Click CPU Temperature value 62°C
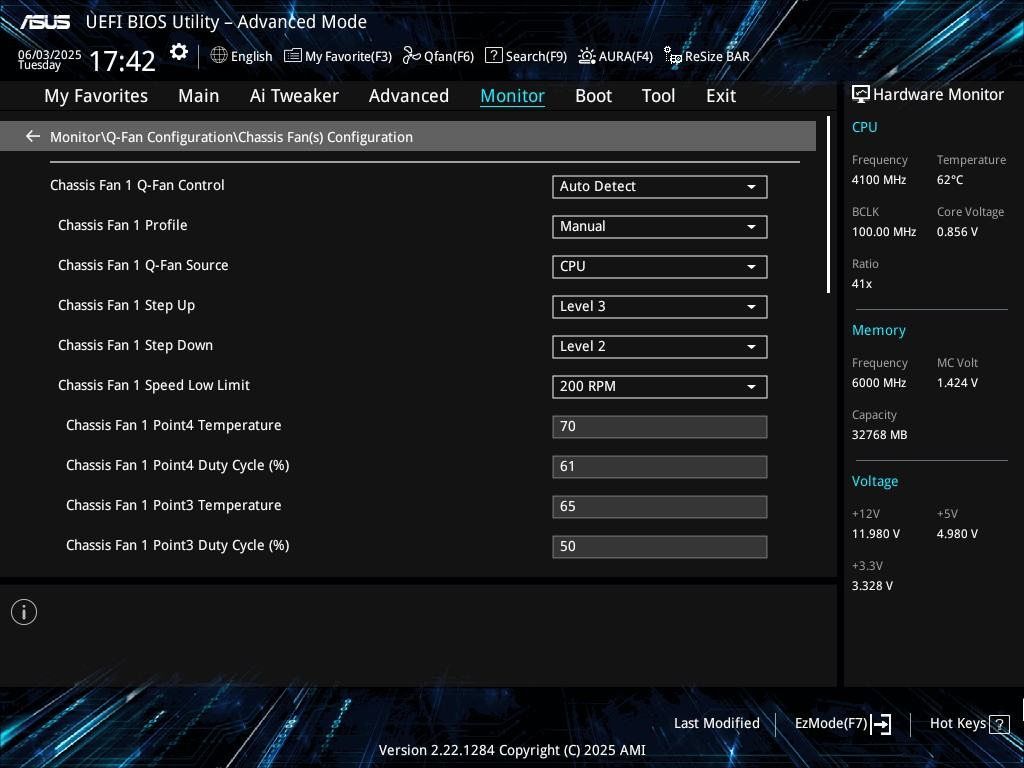Screen dimensions: 1024x768 point(950,180)
